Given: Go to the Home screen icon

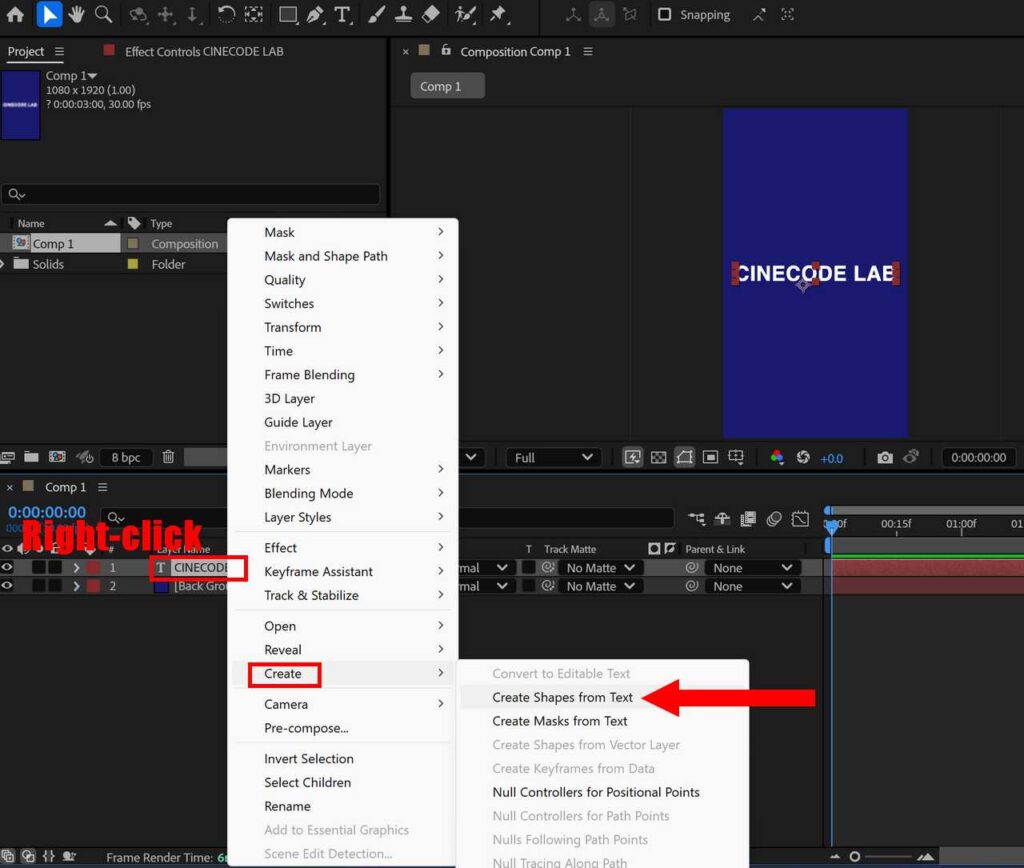Looking at the screenshot, I should [x=14, y=14].
